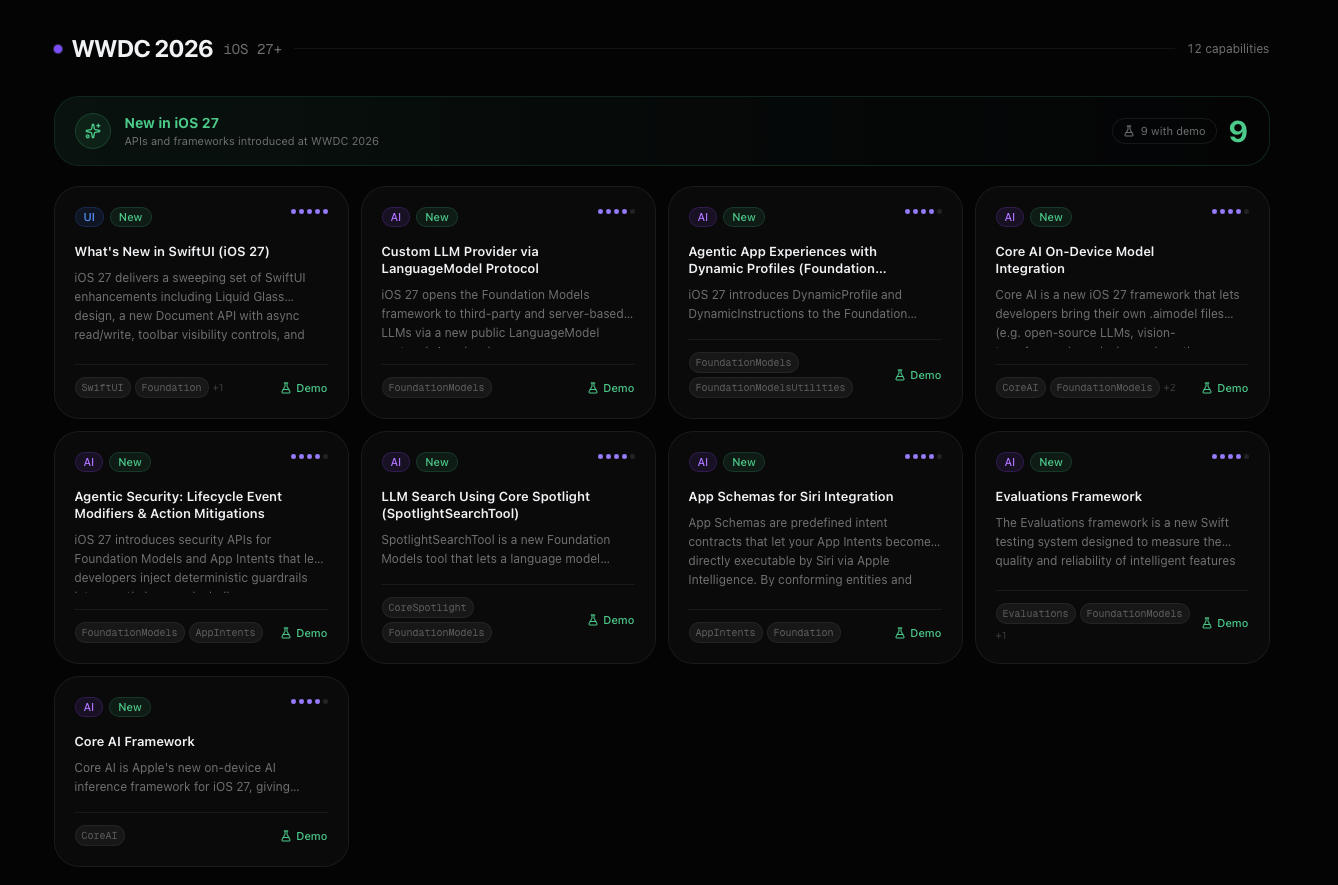
Task: Click the Demo flask icon on Agentic App Experiences card
Action: click(900, 375)
